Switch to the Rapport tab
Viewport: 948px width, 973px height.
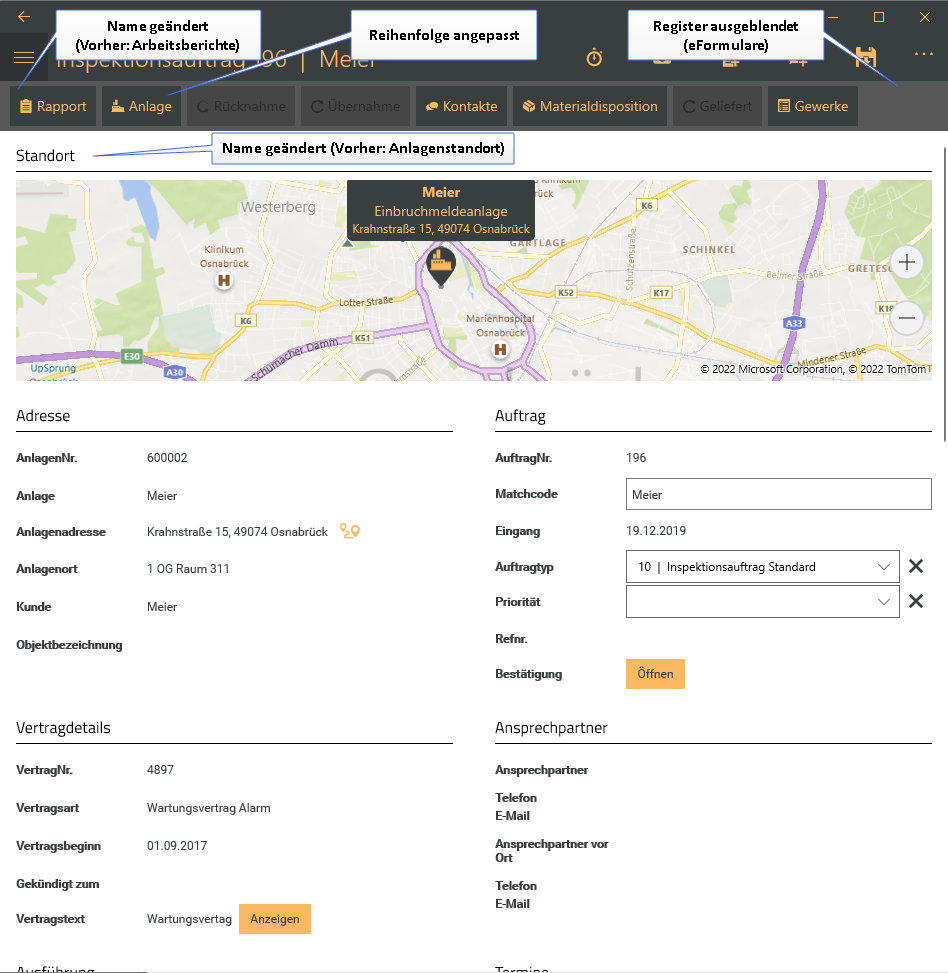[x=53, y=106]
